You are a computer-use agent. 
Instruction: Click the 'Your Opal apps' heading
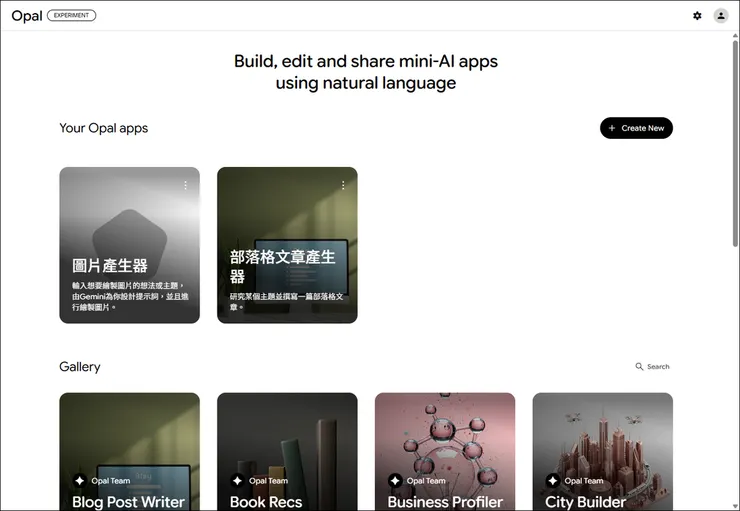[x=103, y=128]
